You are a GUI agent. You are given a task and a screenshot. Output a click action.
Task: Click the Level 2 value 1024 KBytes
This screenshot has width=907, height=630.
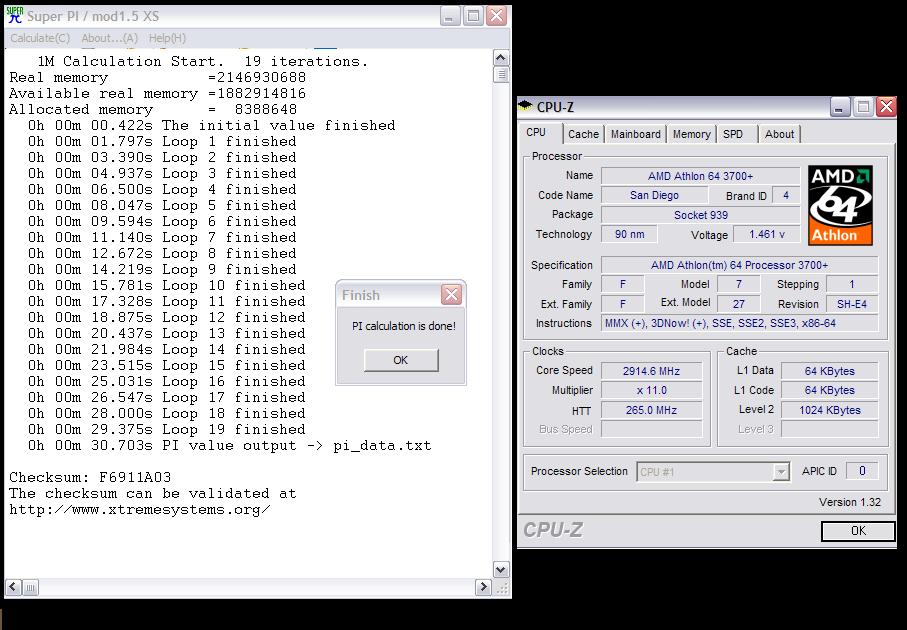pyautogui.click(x=829, y=410)
